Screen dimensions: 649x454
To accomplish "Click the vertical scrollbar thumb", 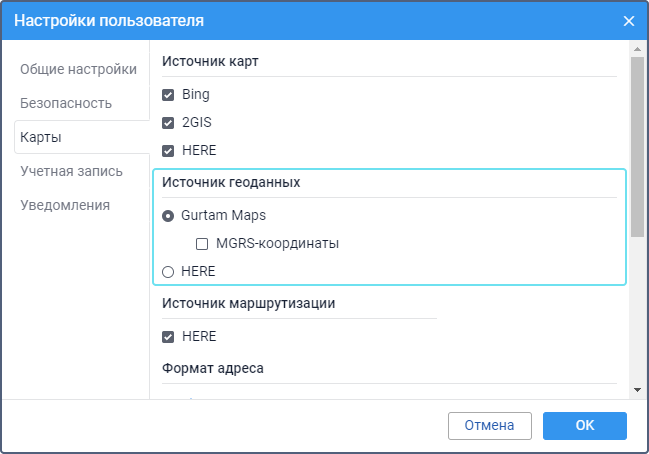I will coord(636,150).
